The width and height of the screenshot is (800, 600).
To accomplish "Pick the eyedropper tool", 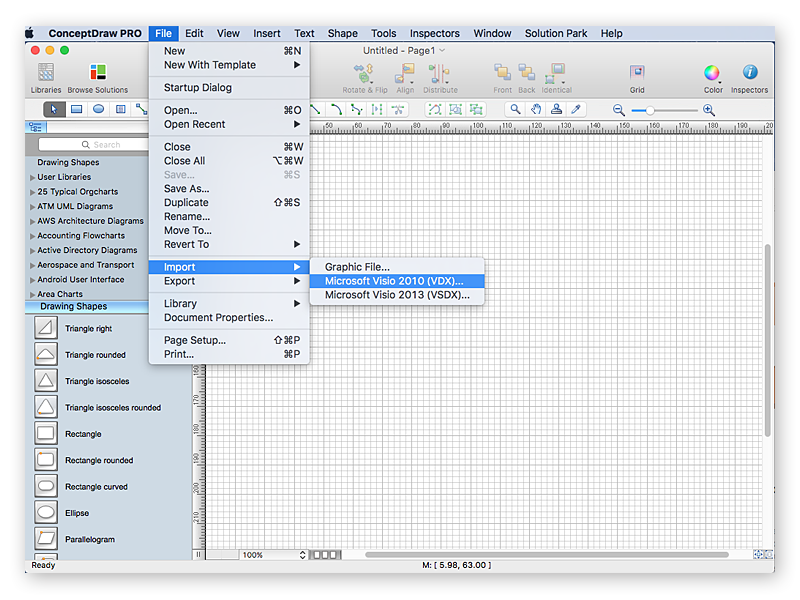I will (576, 110).
